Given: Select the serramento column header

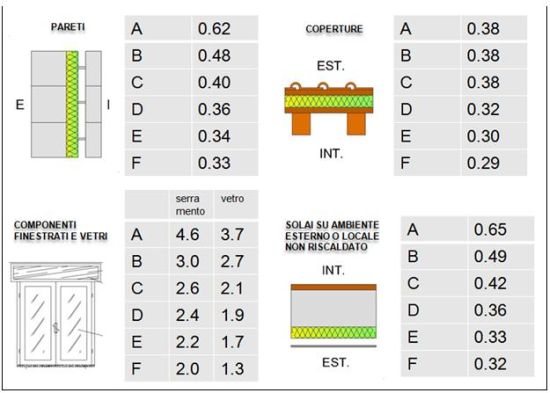Looking at the screenshot, I should (190, 205).
